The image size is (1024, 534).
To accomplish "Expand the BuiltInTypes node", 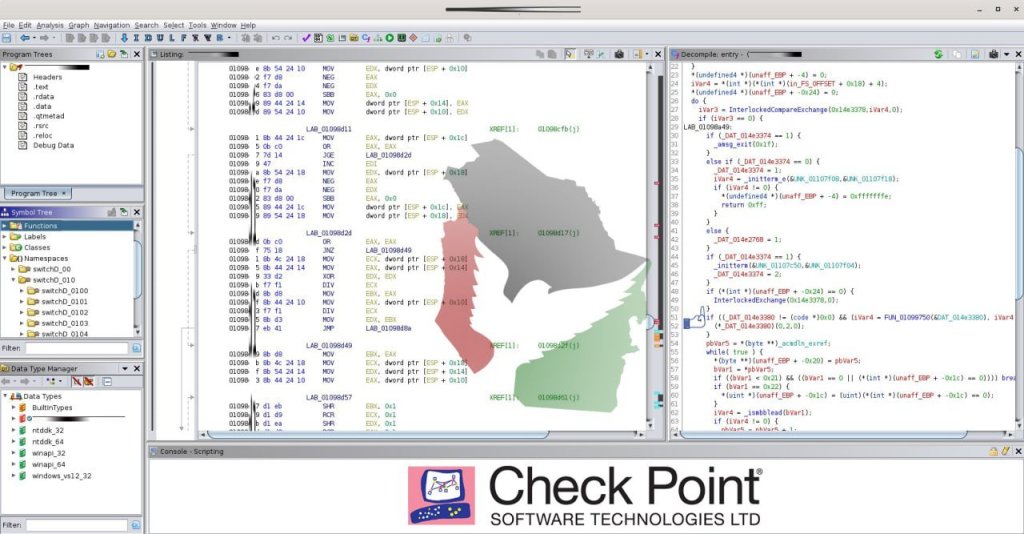I will [x=14, y=407].
